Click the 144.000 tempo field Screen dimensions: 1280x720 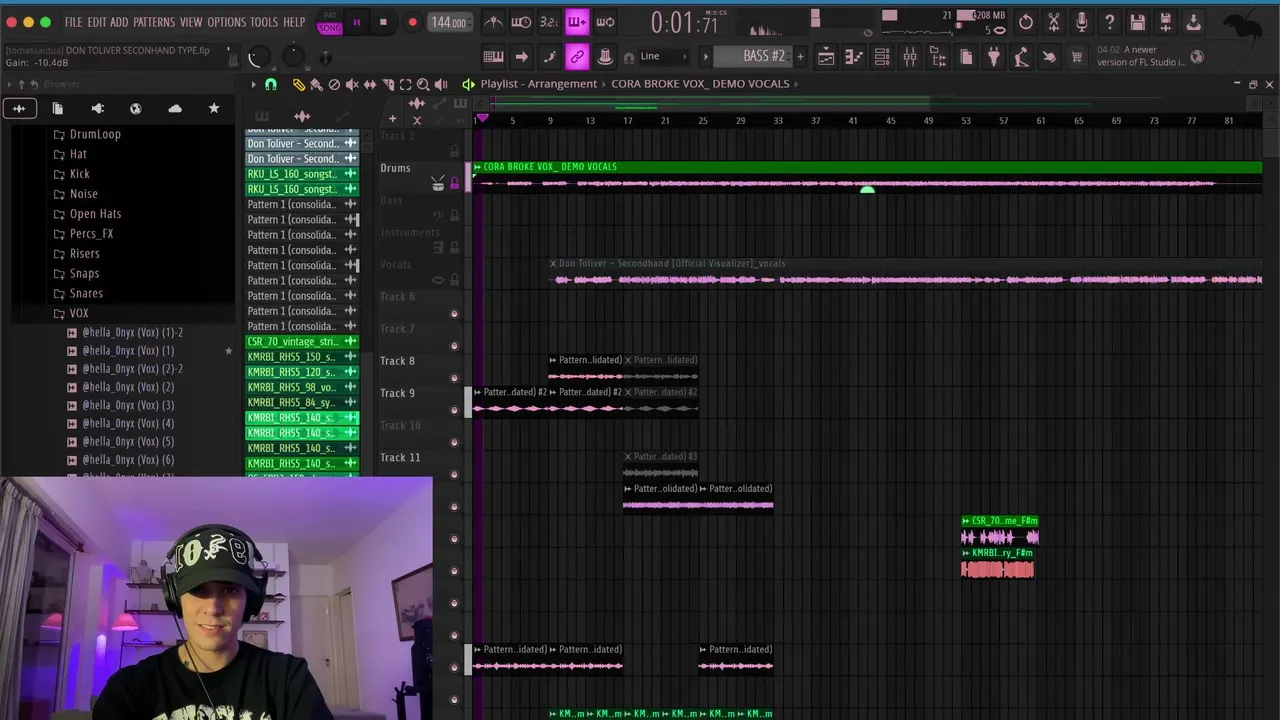click(x=448, y=22)
